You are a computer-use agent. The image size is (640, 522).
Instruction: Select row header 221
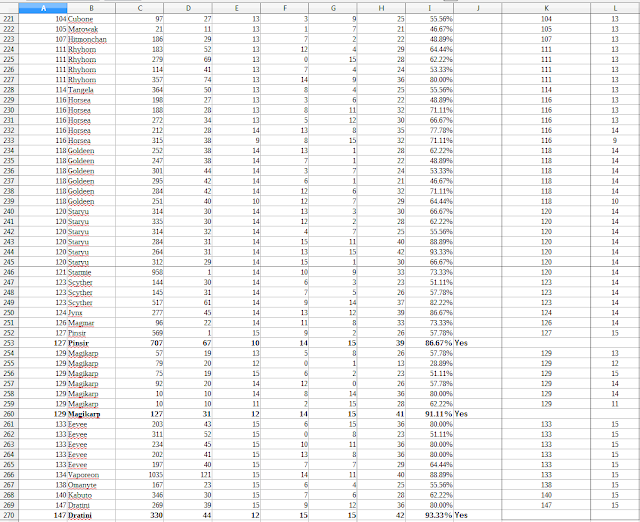click(9, 19)
